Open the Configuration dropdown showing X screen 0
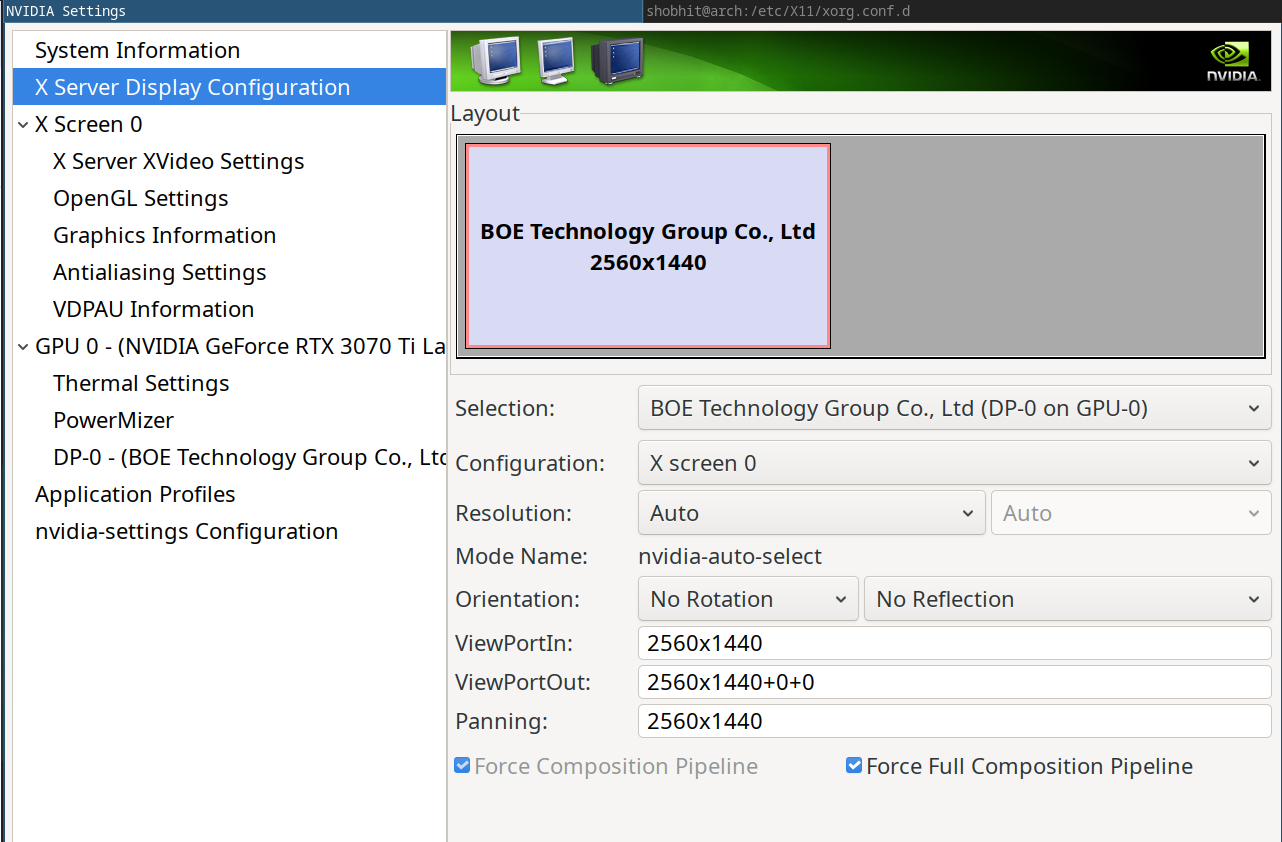The width and height of the screenshot is (1282, 842). click(955, 463)
